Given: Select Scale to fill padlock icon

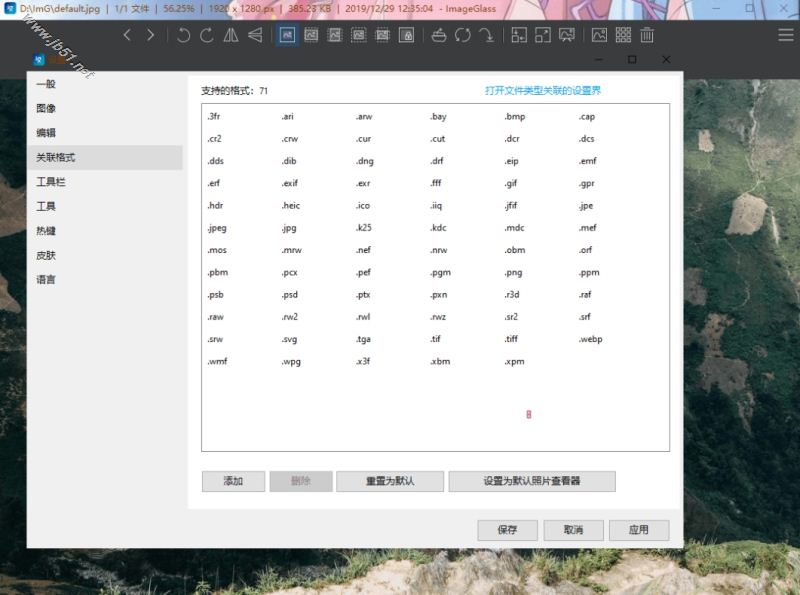Looking at the screenshot, I should point(406,35).
